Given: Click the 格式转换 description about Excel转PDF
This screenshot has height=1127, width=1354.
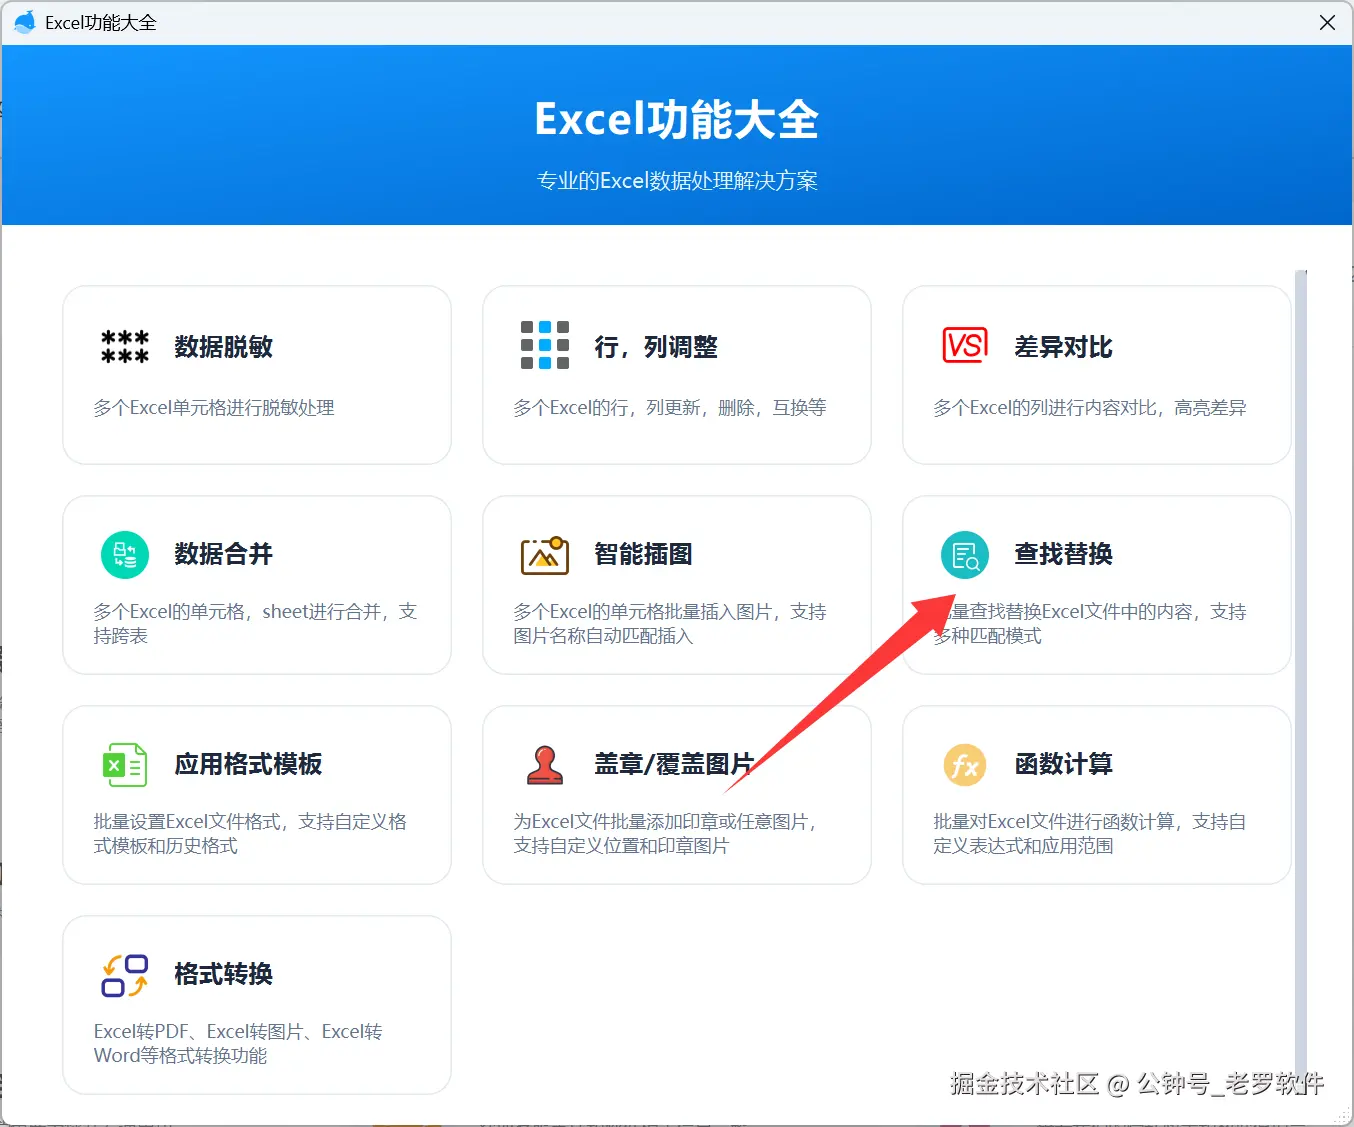Looking at the screenshot, I should (238, 1044).
